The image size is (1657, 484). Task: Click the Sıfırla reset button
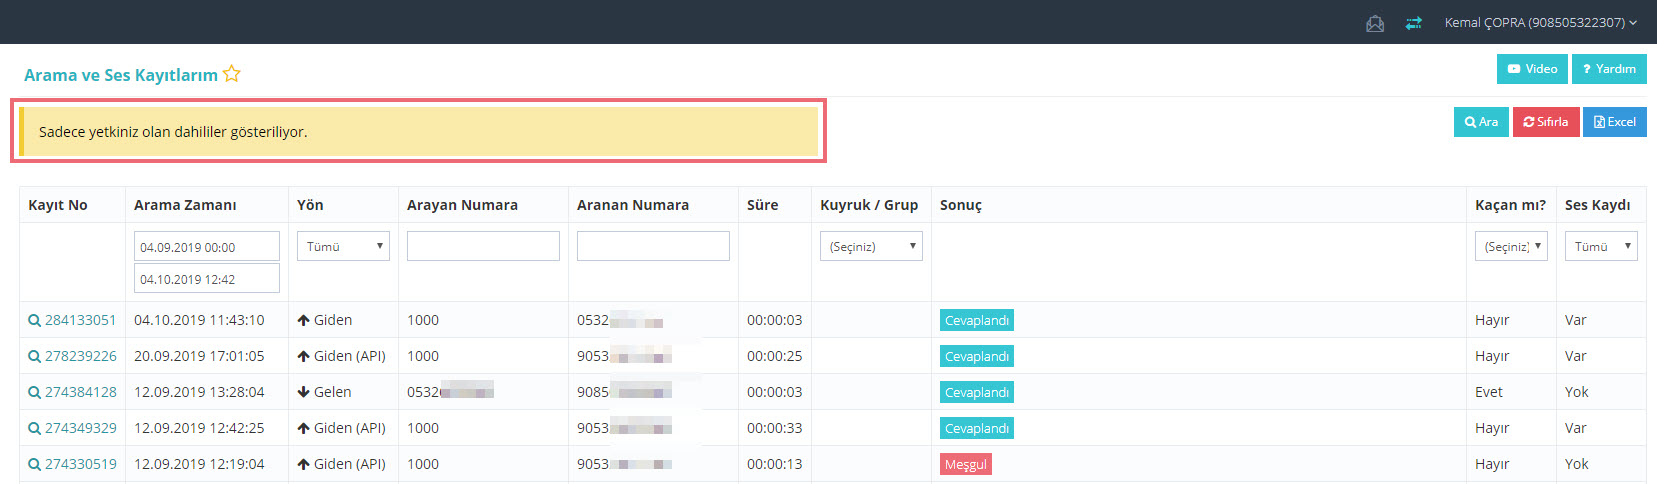[x=1545, y=122]
